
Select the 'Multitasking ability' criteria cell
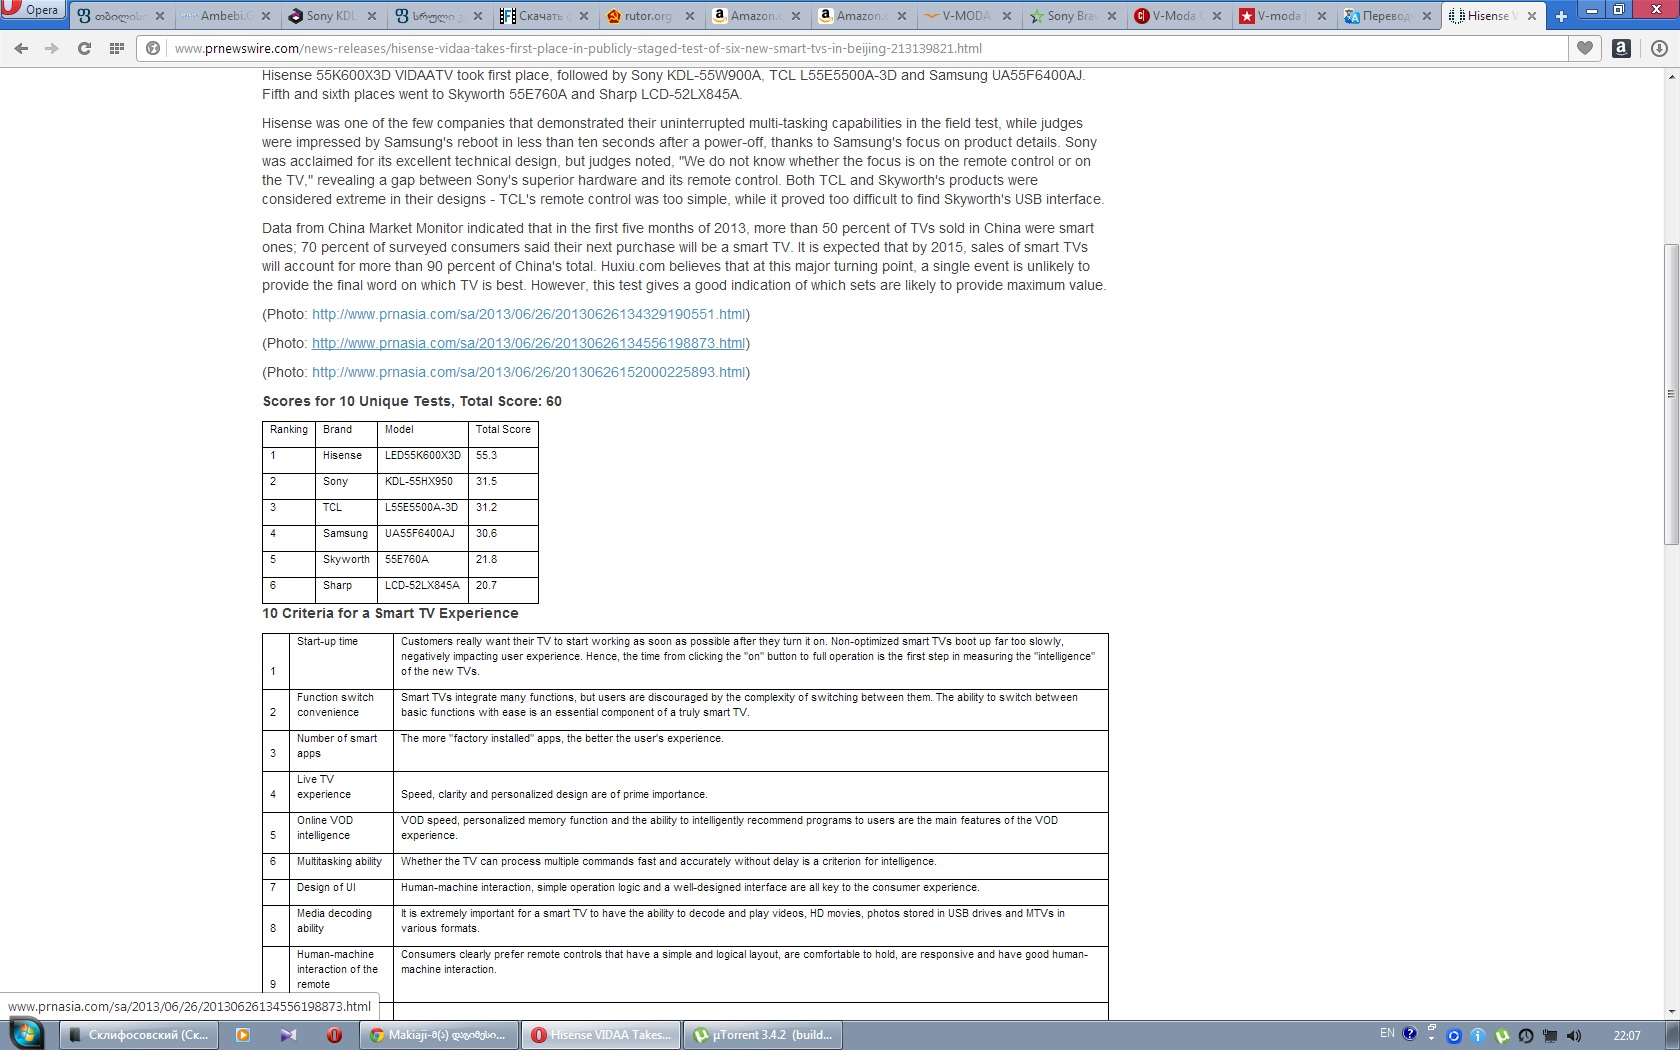click(x=341, y=866)
